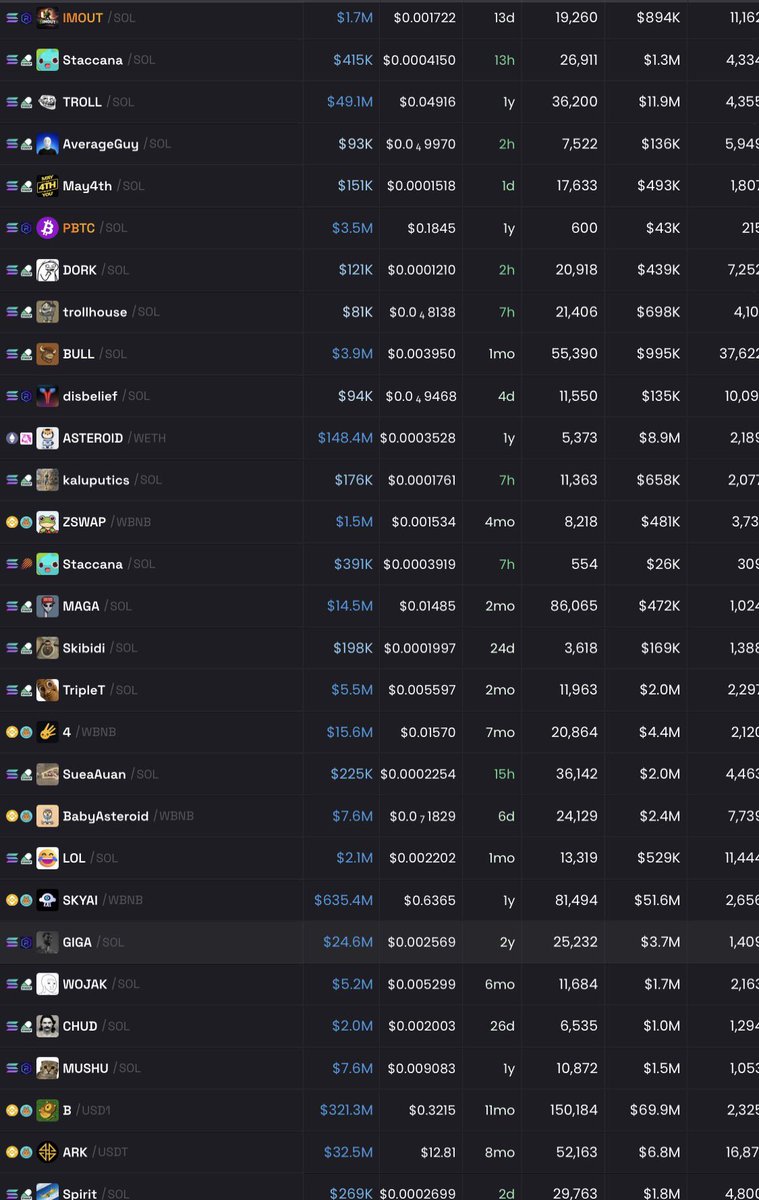Click the WOJAK token logo

(x=47, y=984)
